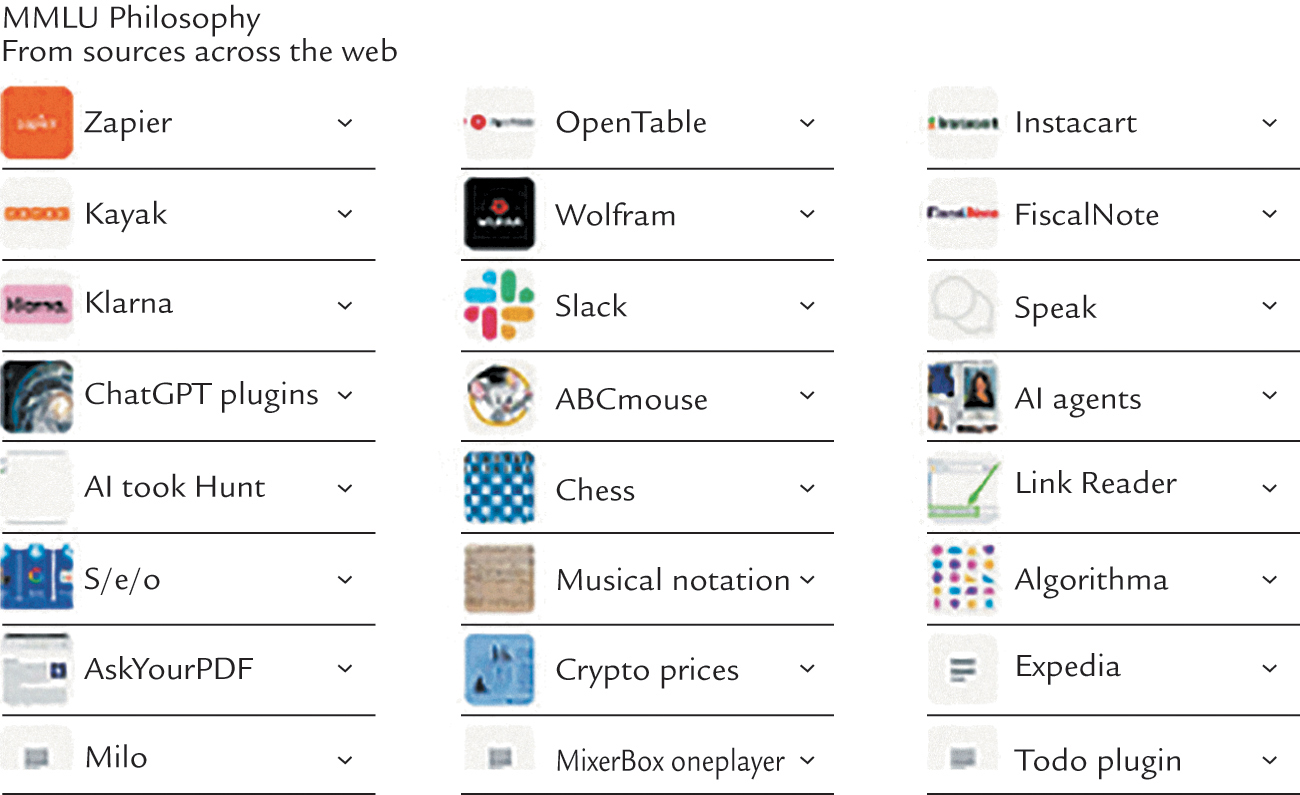Click the AI agents photo thumbnail

(963, 397)
